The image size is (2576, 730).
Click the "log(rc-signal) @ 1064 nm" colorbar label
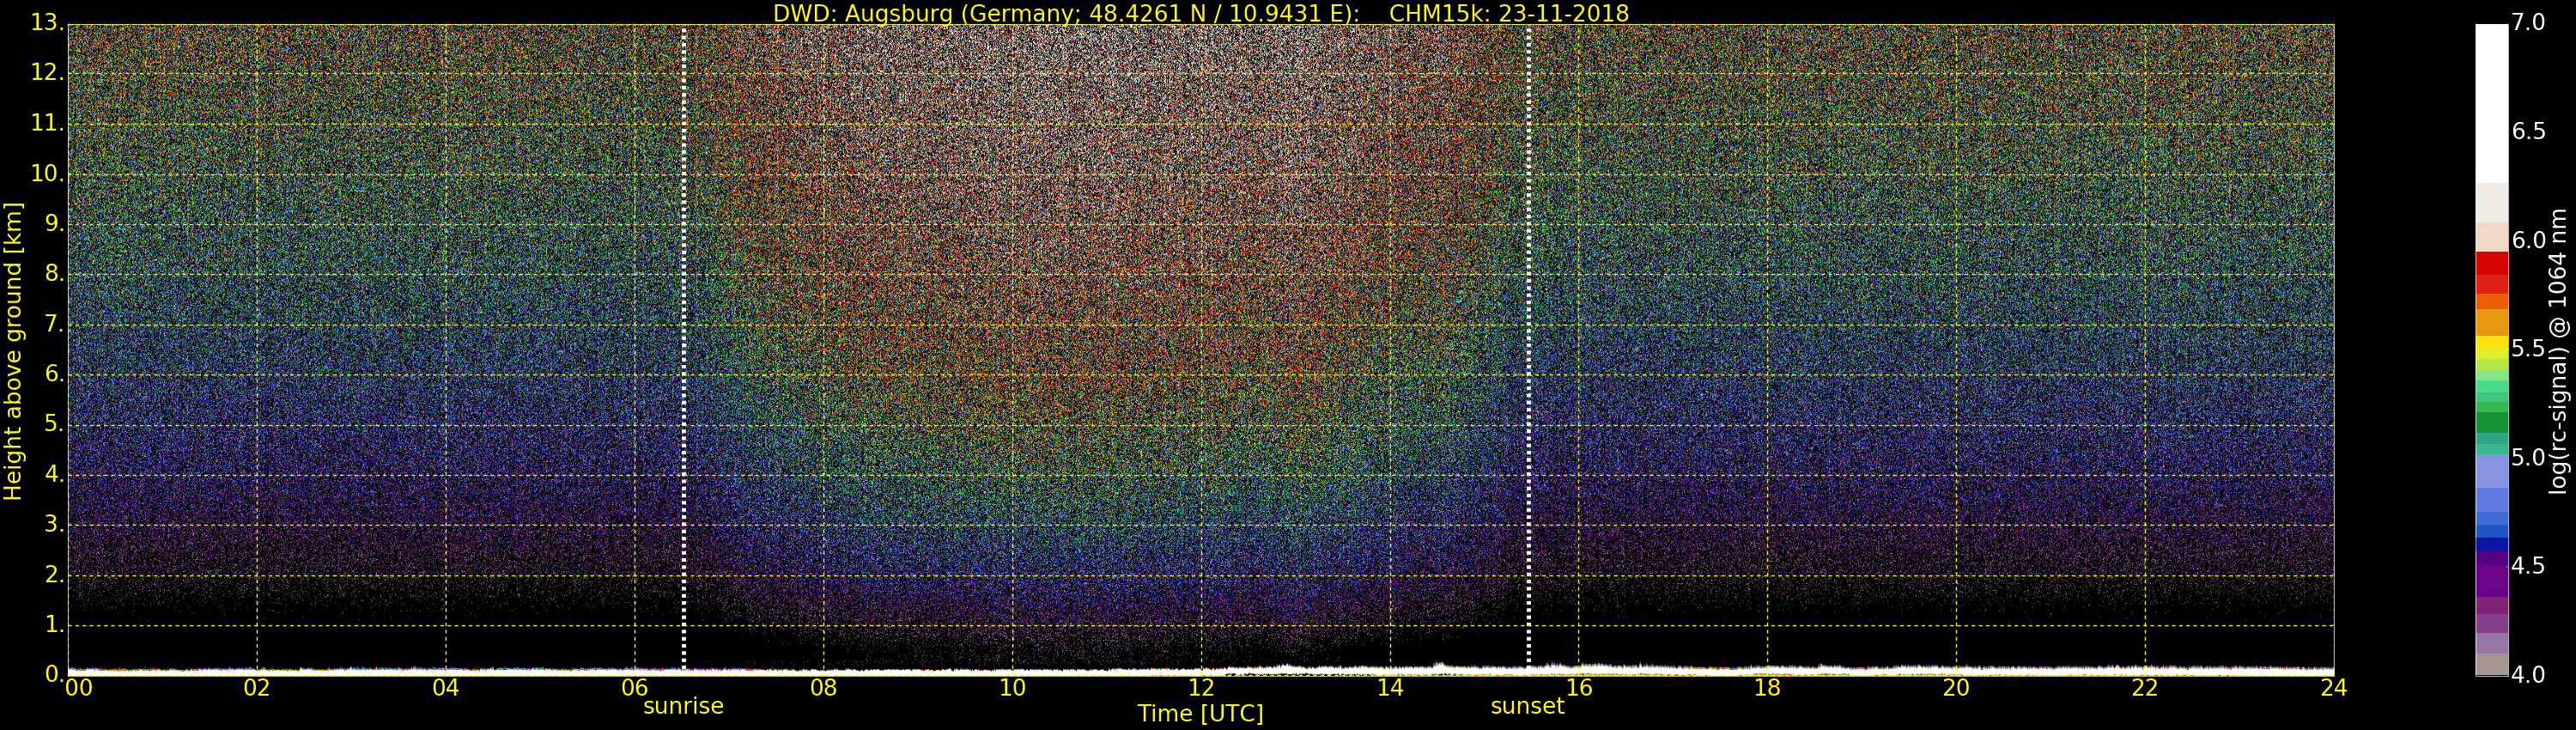[x=2558, y=350]
